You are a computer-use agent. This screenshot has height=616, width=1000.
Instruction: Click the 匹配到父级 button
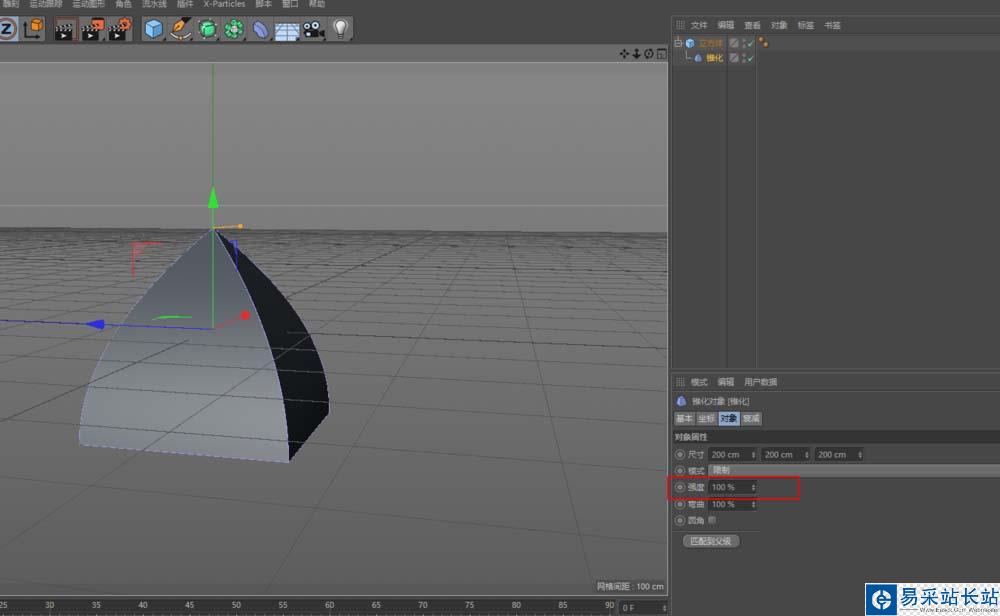(x=711, y=541)
